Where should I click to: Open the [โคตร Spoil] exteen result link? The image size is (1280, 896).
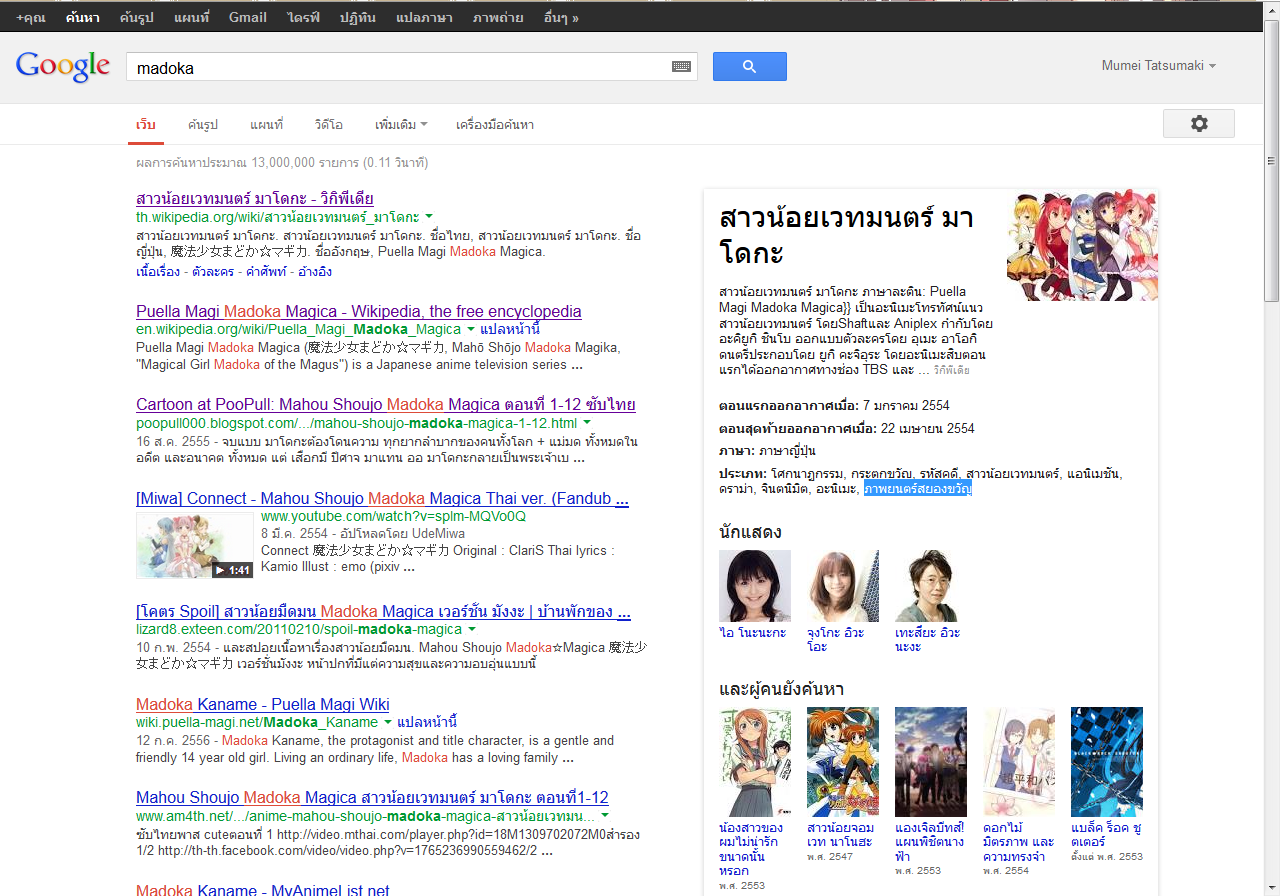tap(383, 612)
